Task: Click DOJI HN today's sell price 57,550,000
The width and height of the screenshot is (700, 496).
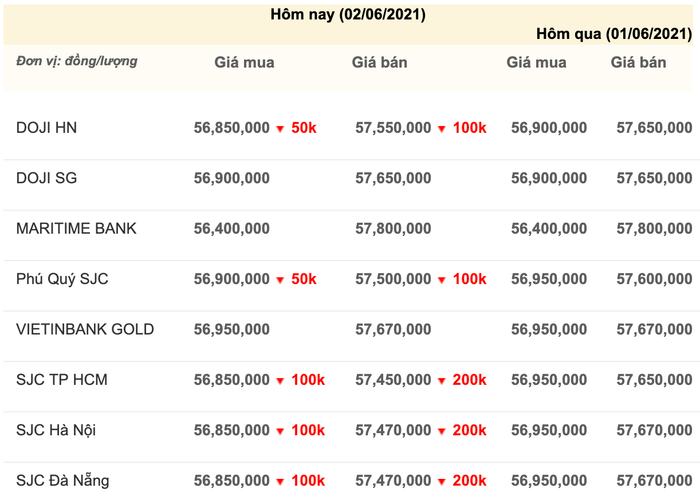Action: (393, 128)
